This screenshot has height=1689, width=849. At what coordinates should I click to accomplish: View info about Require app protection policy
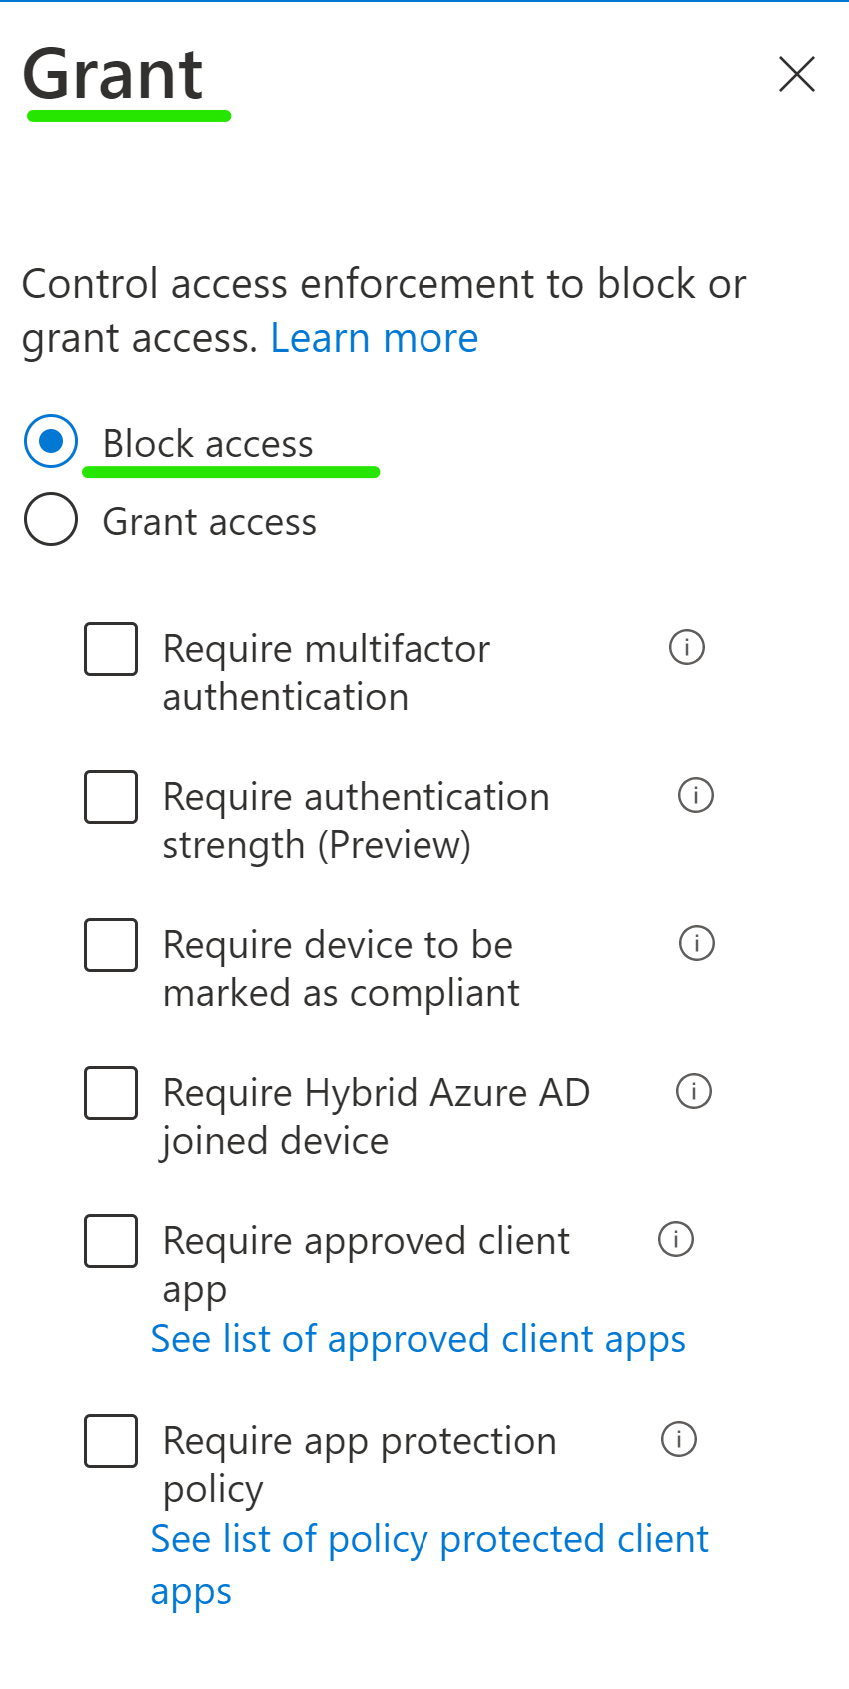pos(679,1439)
